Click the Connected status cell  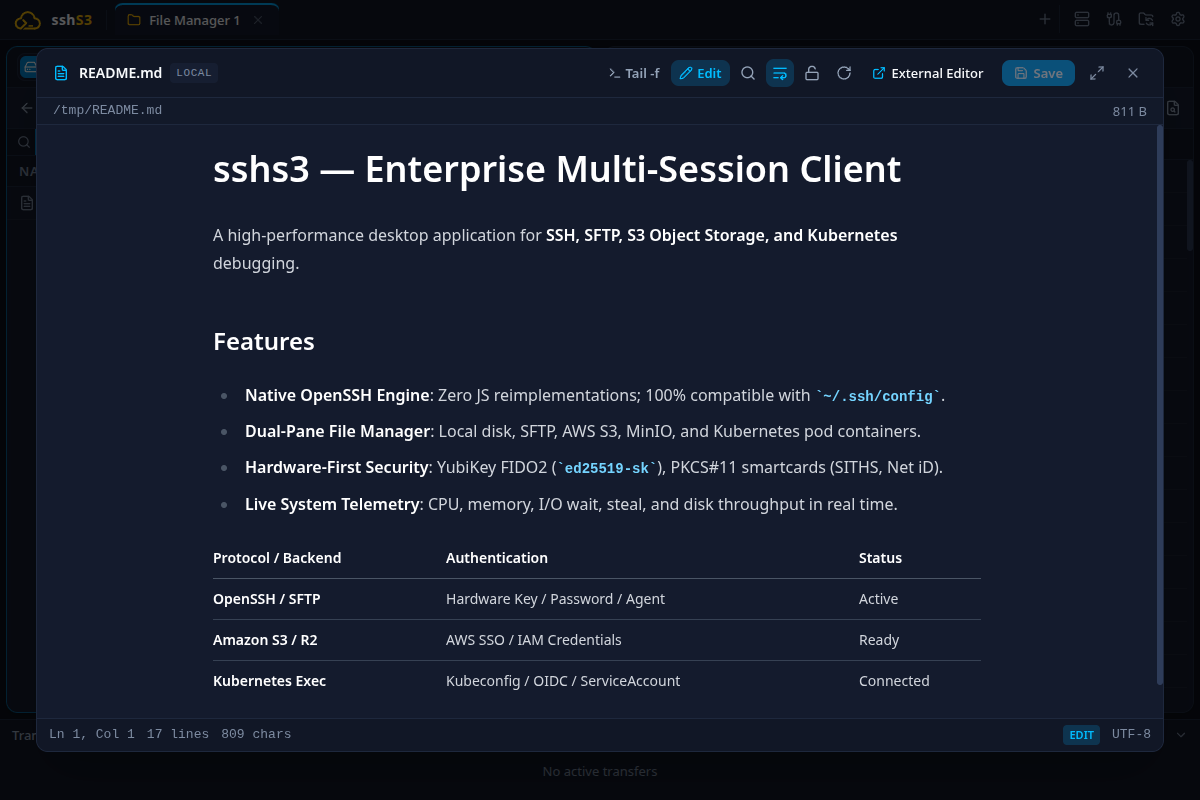(894, 681)
